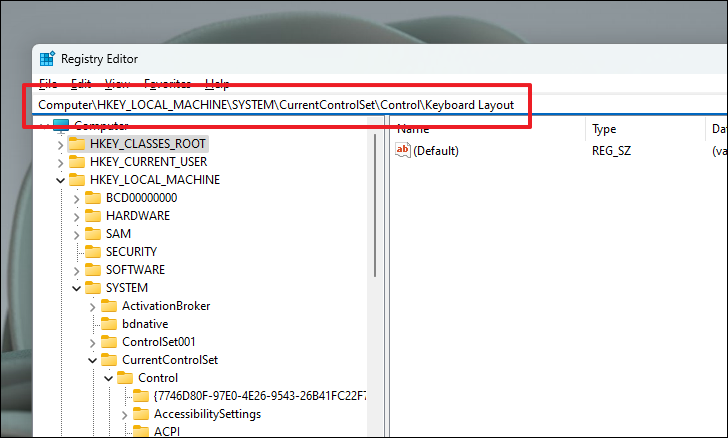Select the HKEY_CLASSES_ROOT key
This screenshot has width=728, height=438.
148,144
